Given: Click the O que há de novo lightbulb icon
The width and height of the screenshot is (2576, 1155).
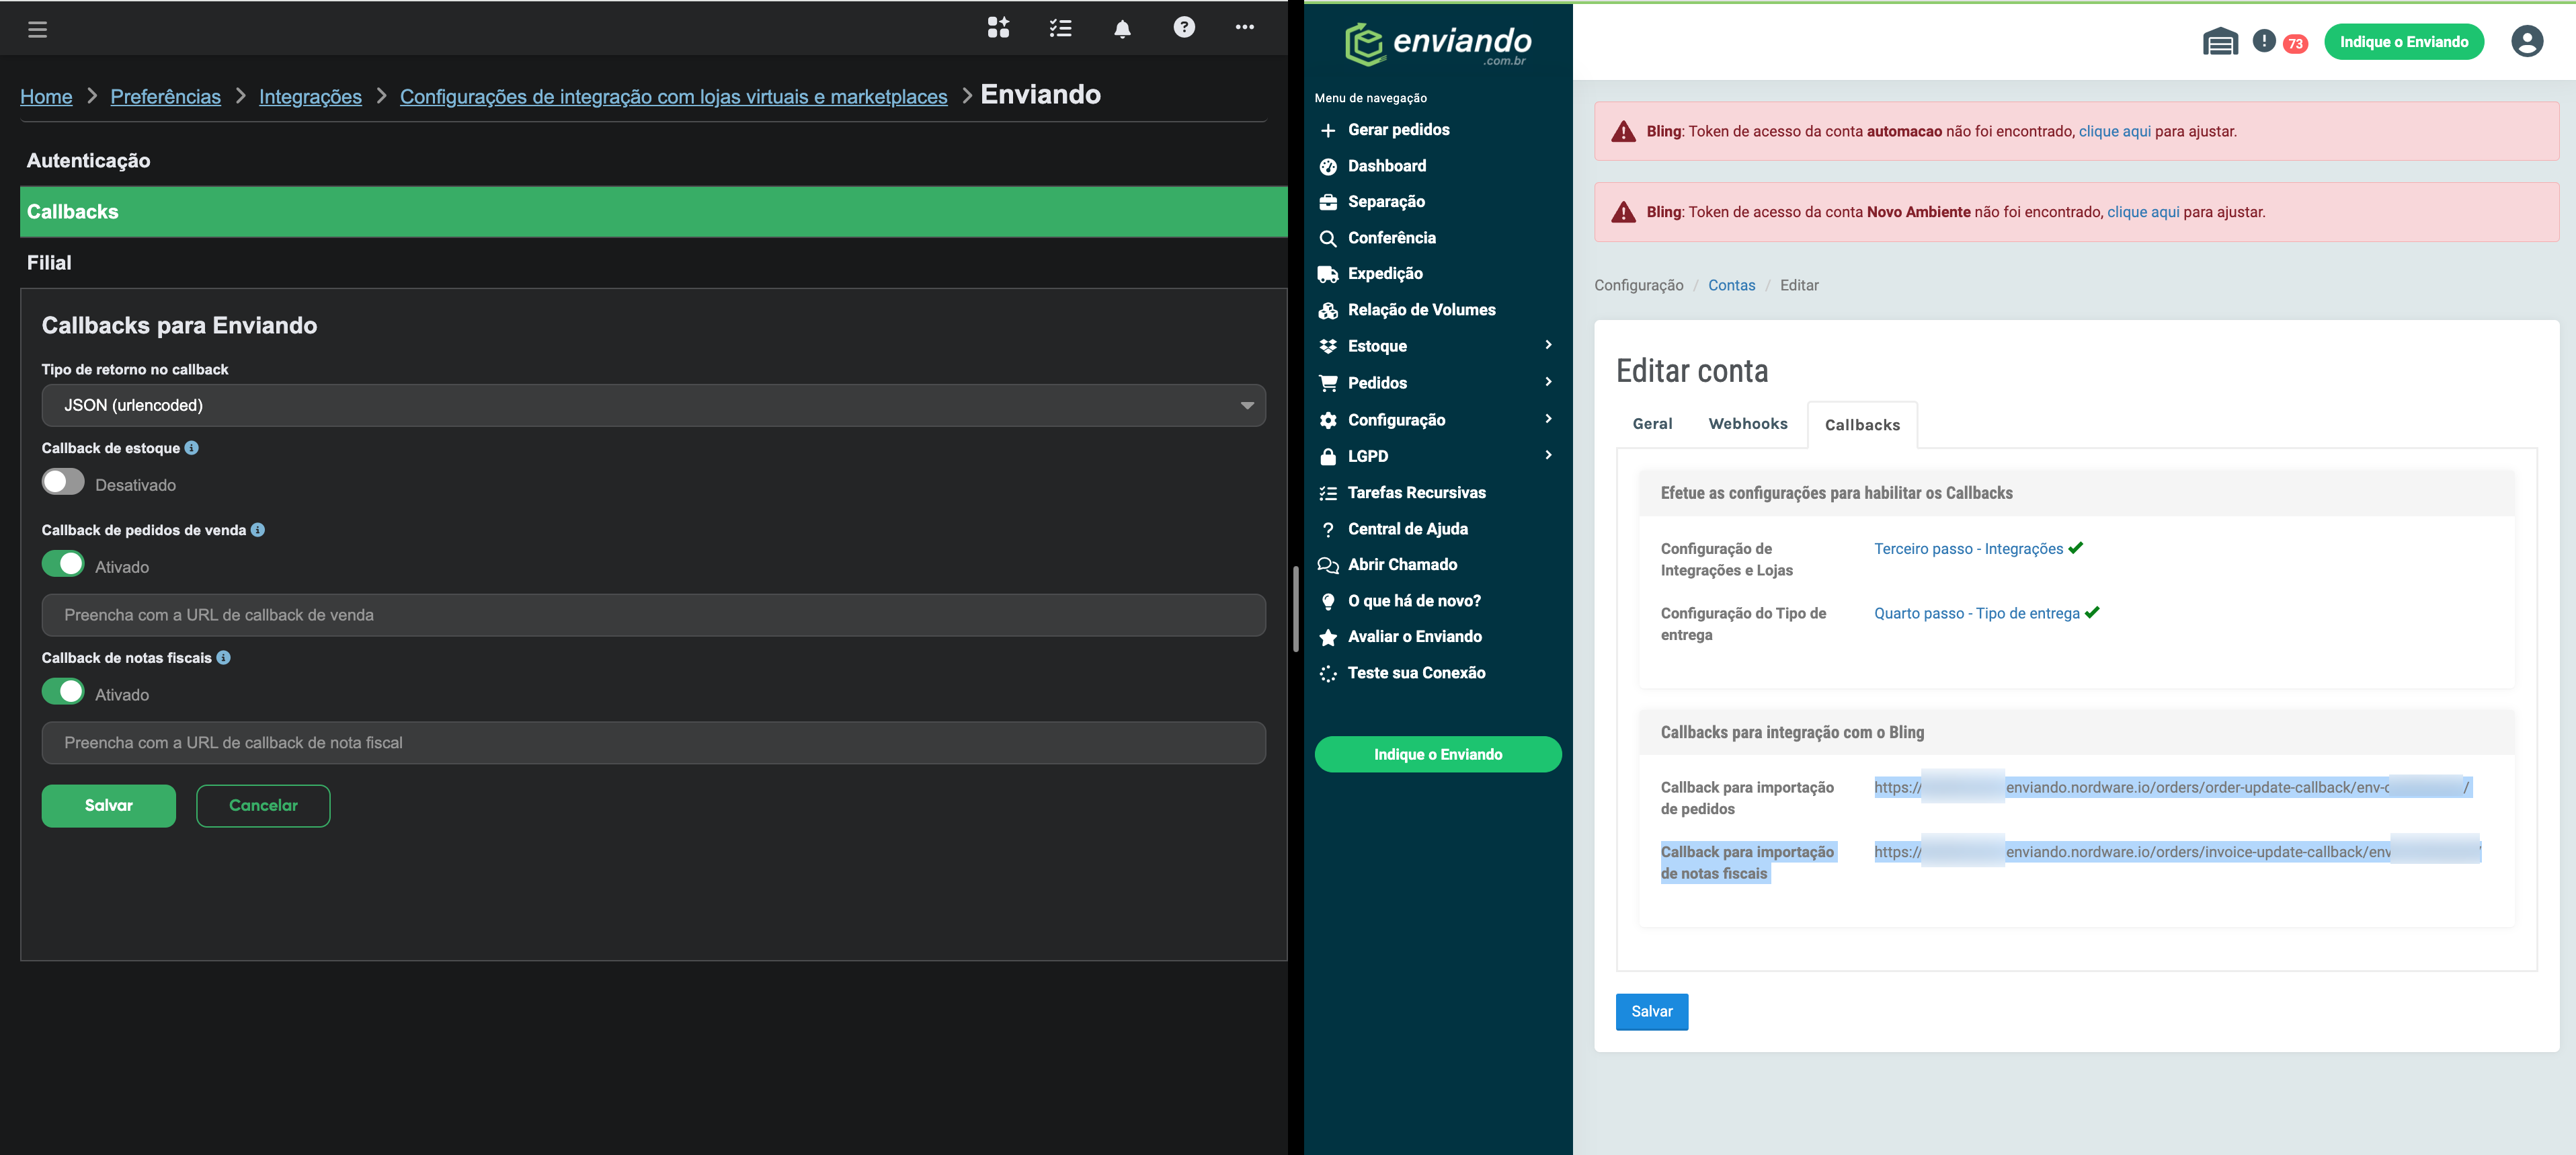Looking at the screenshot, I should (x=1328, y=601).
